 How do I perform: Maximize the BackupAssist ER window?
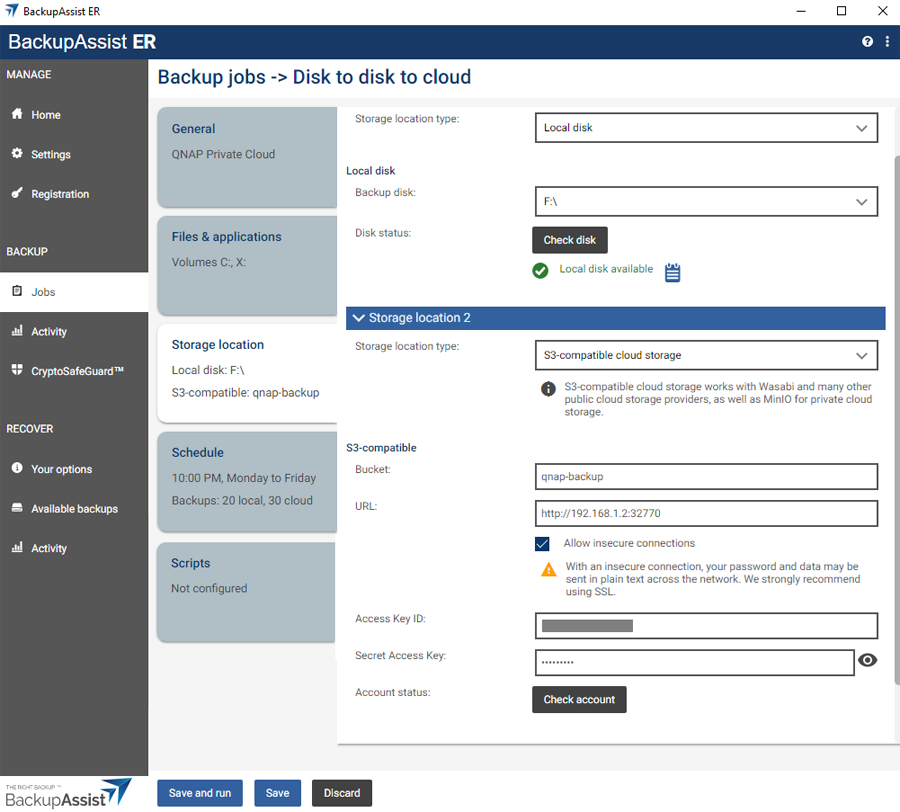(841, 11)
